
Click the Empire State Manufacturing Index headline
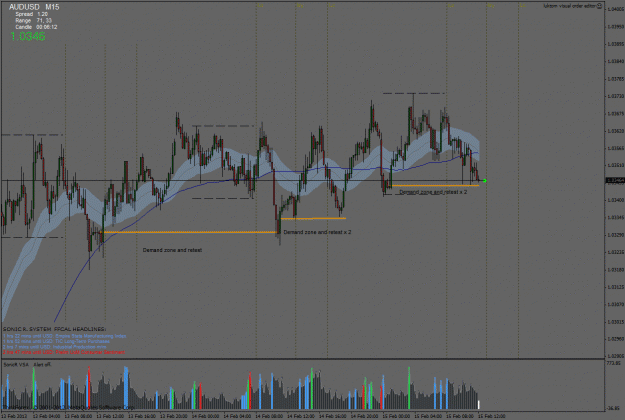[x=65, y=336]
